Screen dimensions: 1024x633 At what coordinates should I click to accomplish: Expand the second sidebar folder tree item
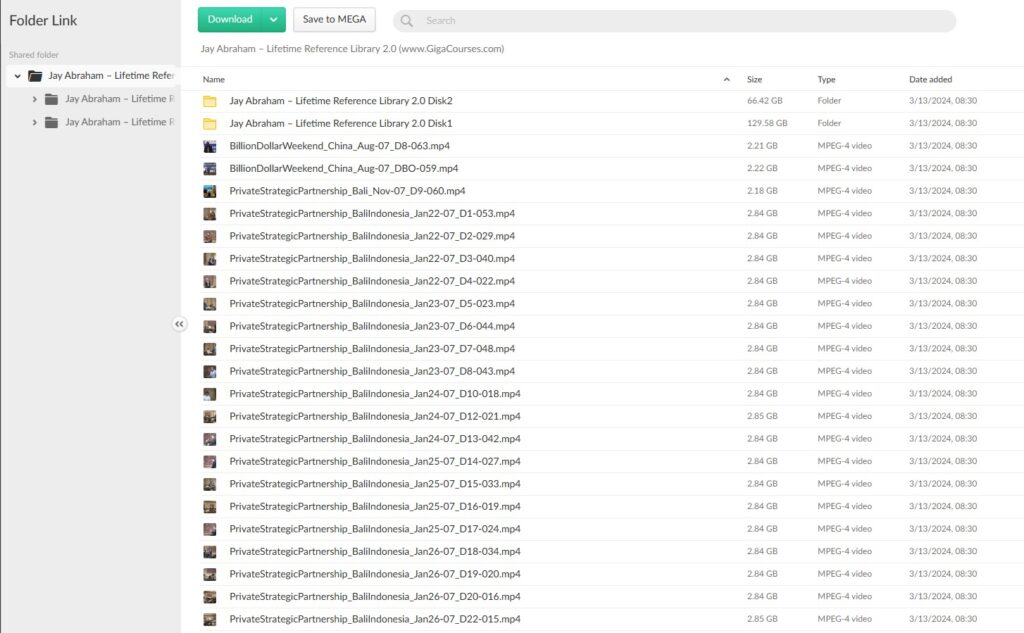click(x=35, y=122)
